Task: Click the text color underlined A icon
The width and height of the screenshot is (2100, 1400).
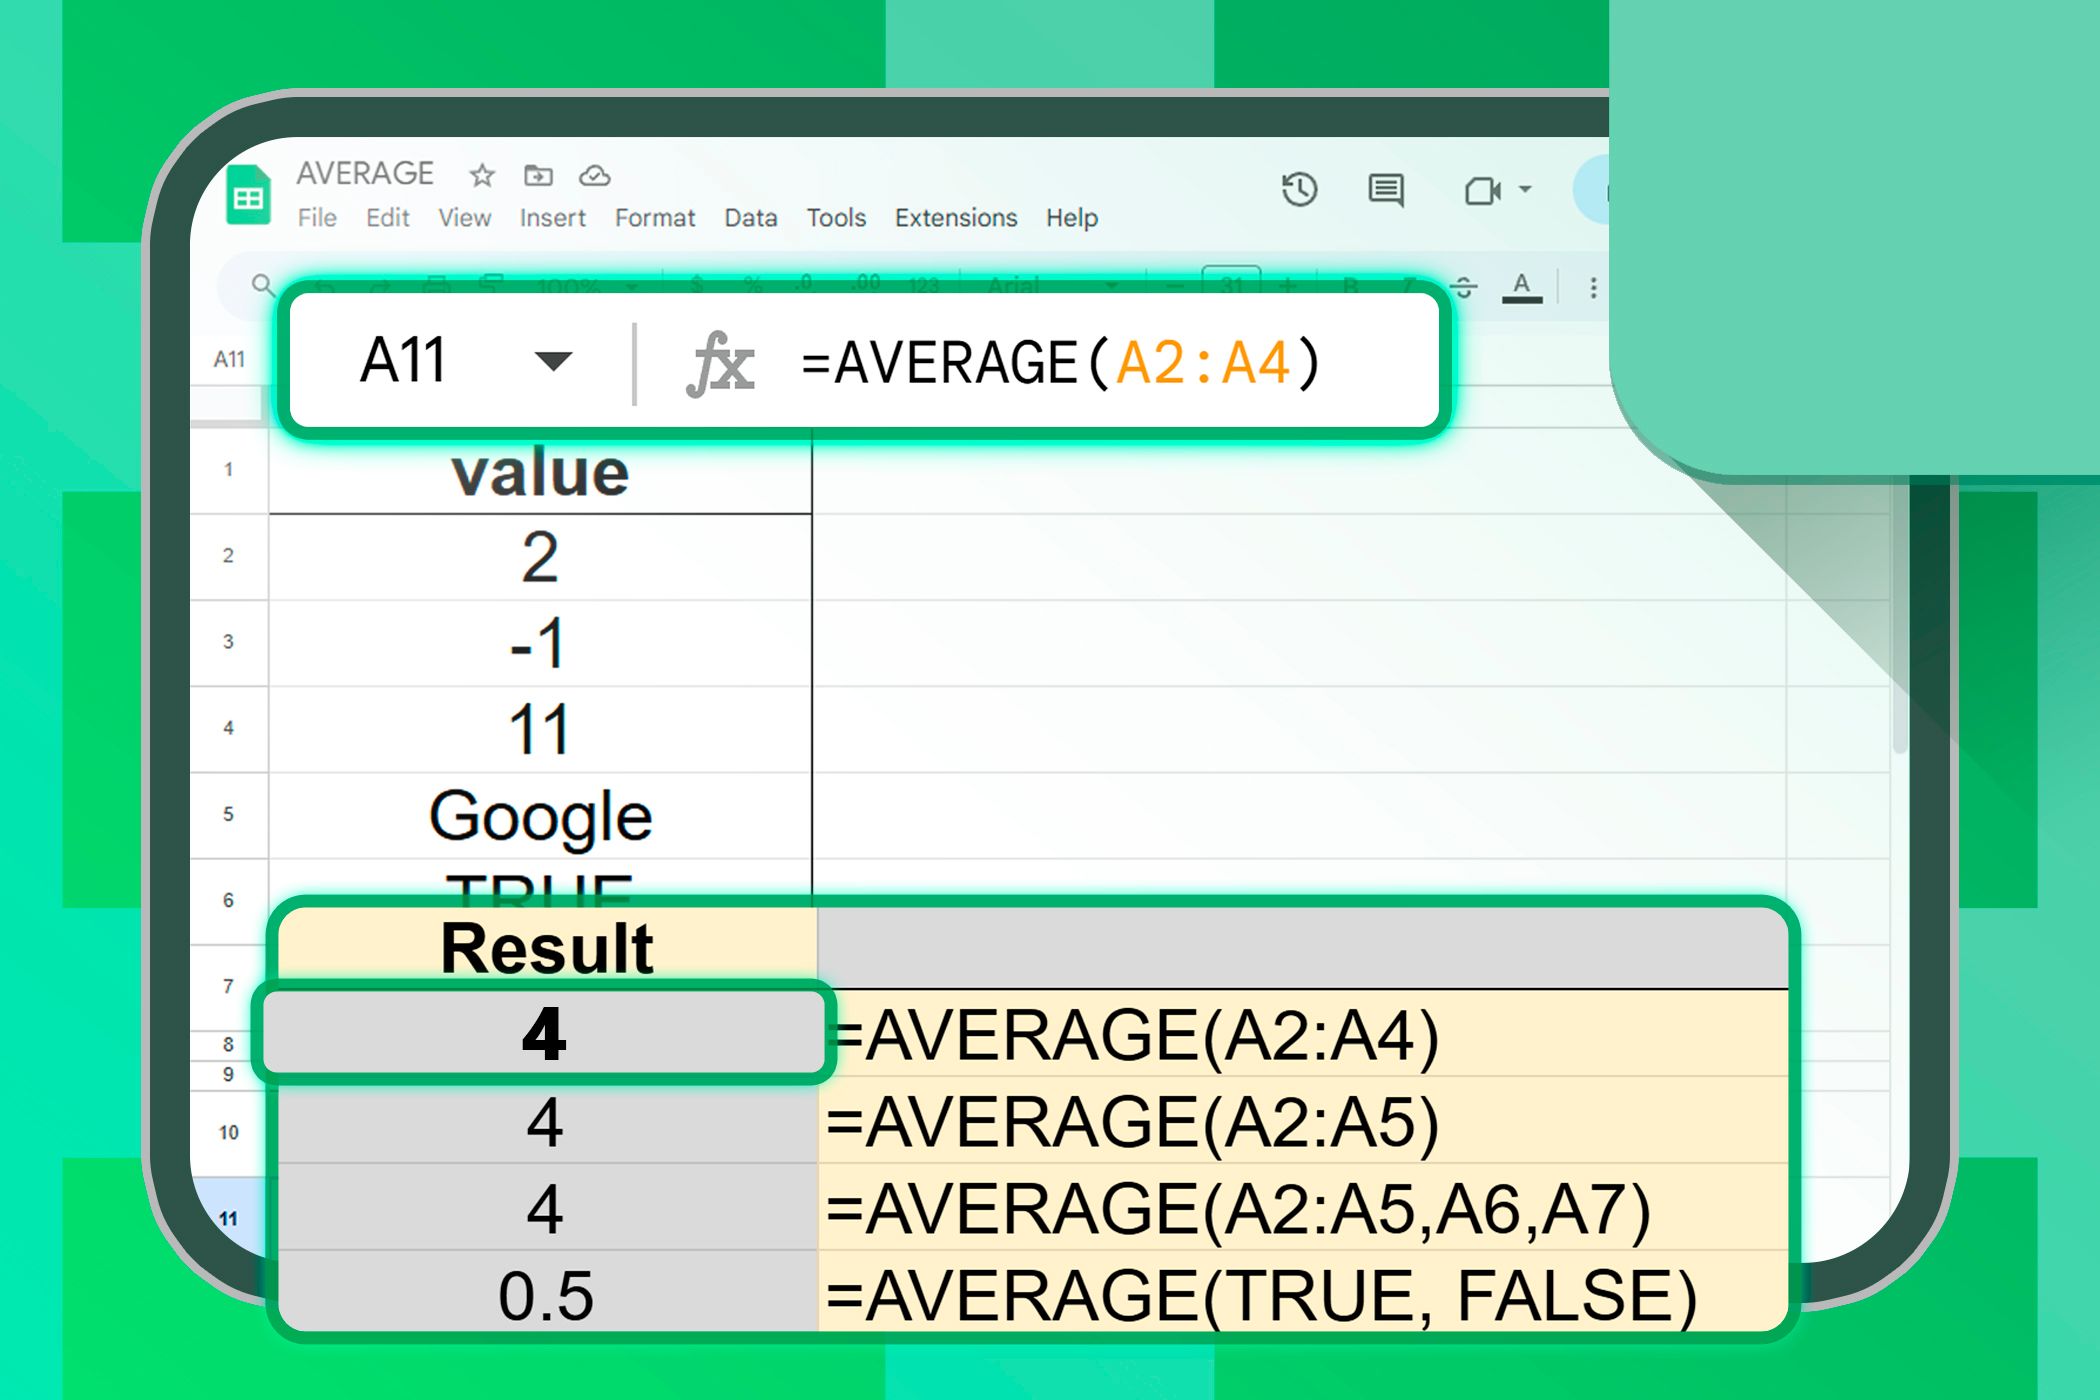Action: [1521, 288]
